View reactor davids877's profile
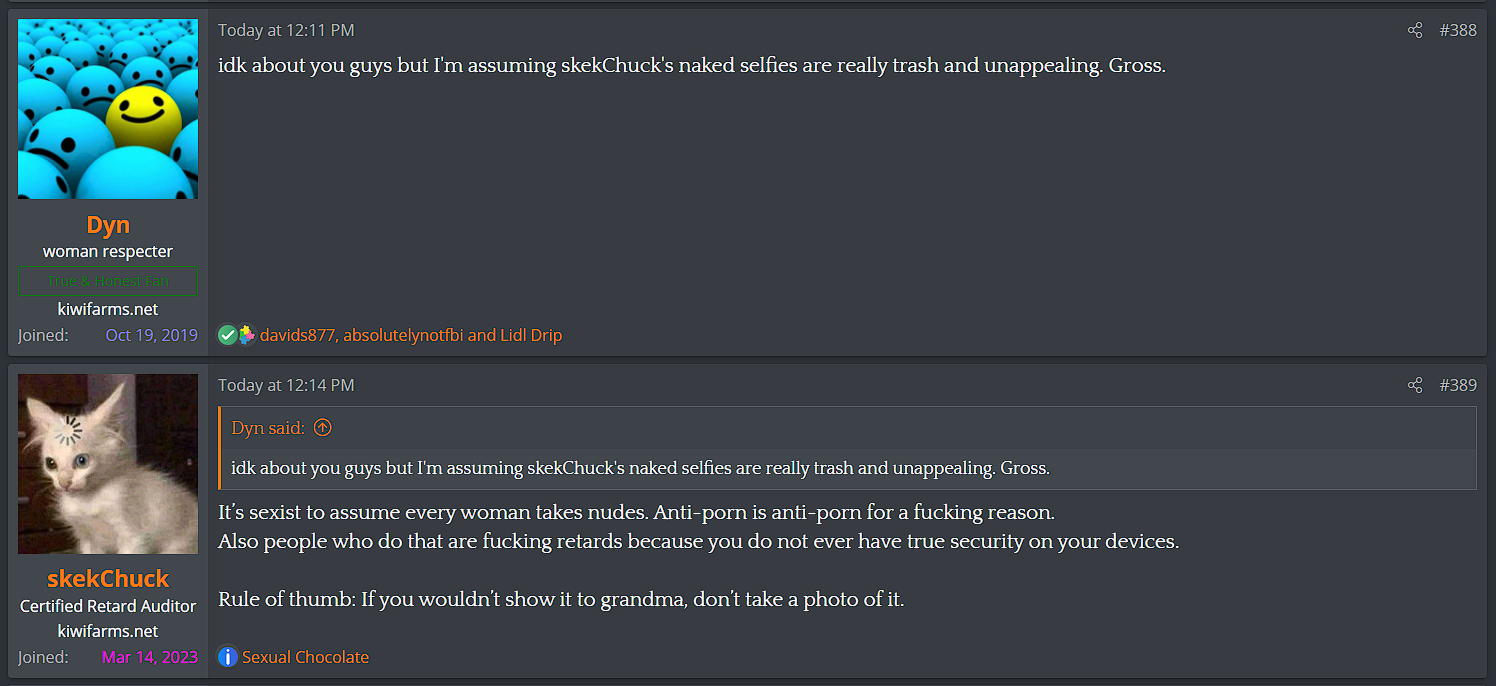 (x=297, y=336)
